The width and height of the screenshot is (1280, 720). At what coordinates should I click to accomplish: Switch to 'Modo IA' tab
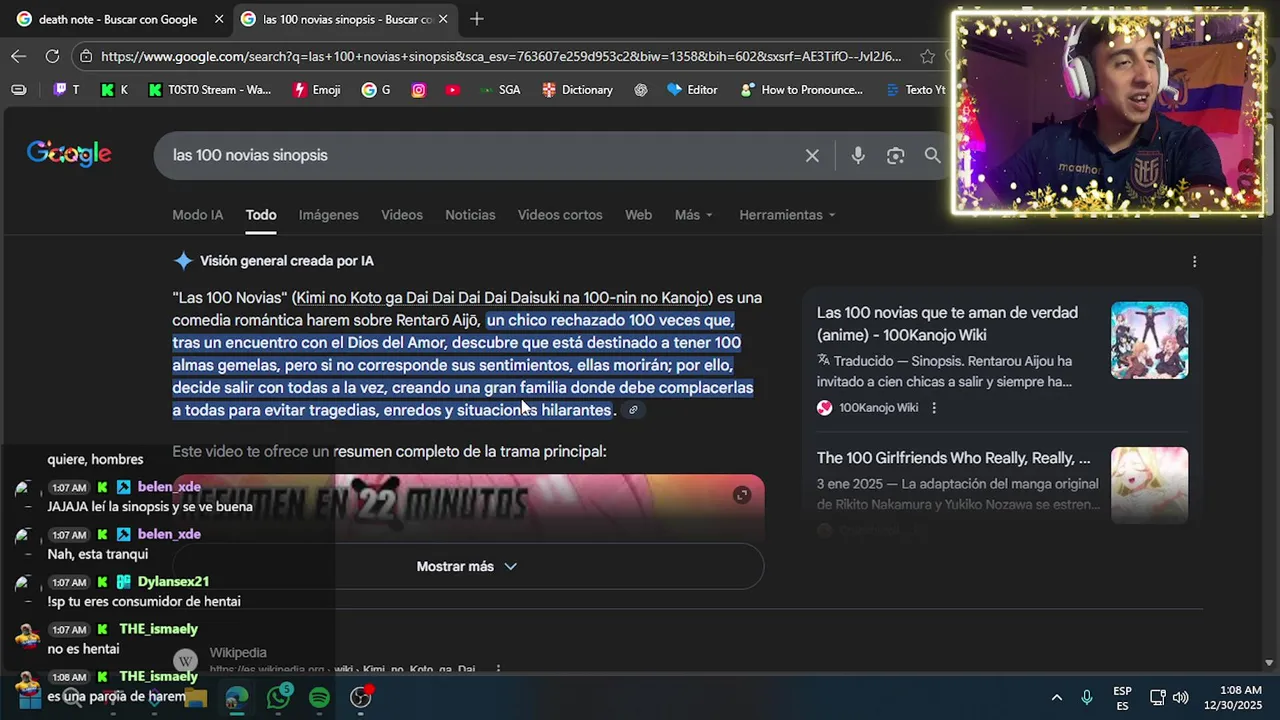pyautogui.click(x=198, y=215)
